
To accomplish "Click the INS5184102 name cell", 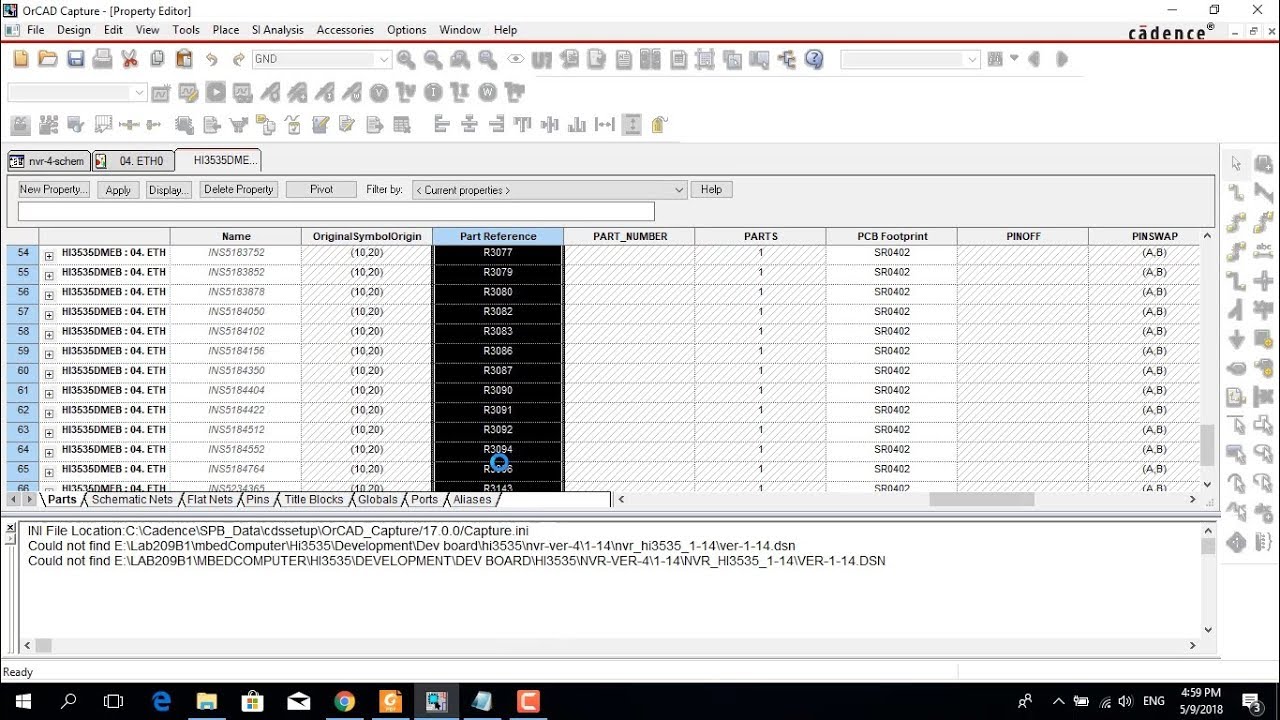I will [x=236, y=332].
